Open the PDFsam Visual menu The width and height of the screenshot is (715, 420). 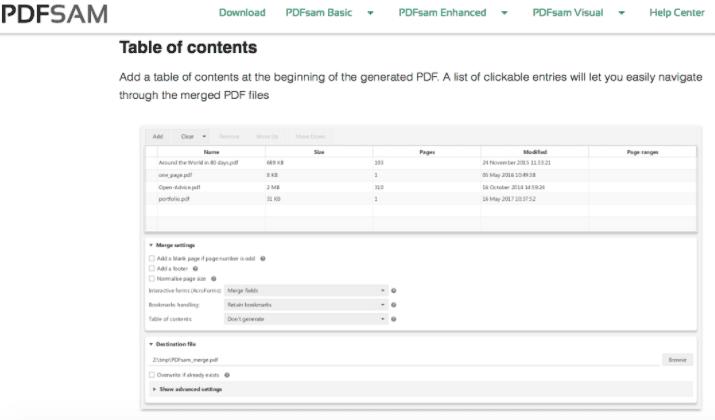[575, 13]
